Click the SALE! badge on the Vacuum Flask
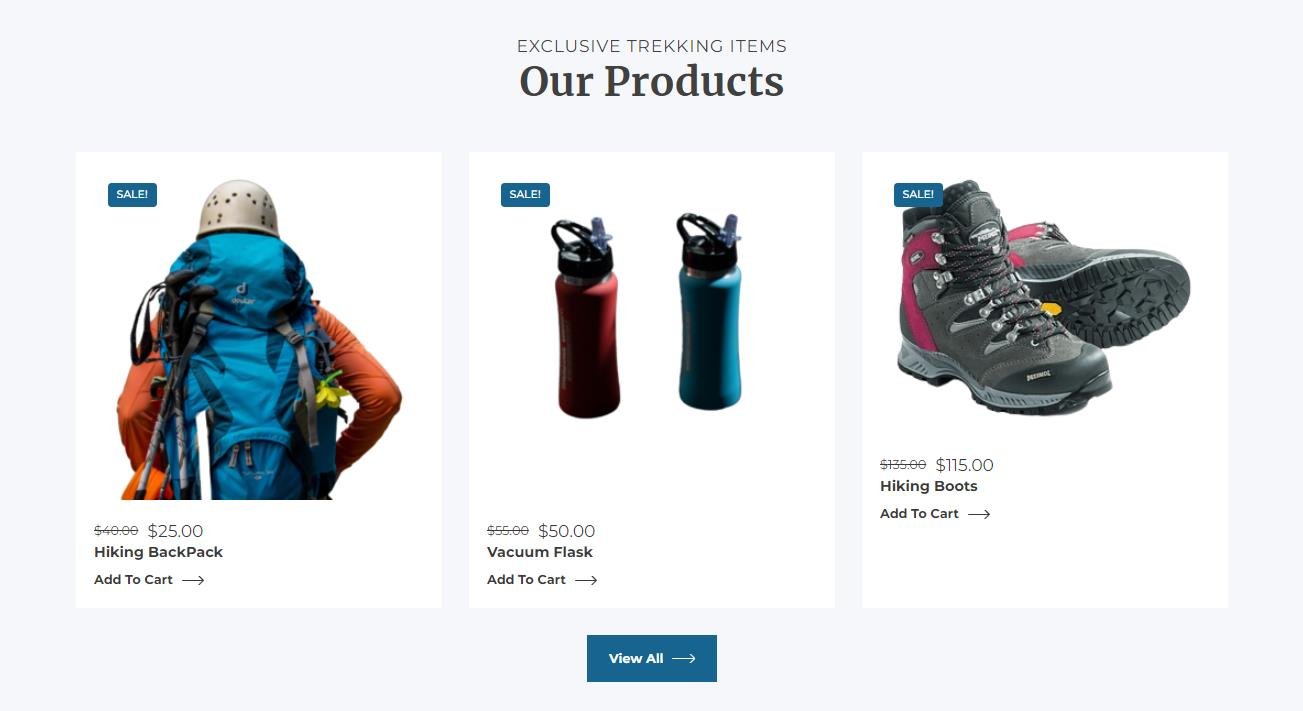This screenshot has height=711, width=1303. pyautogui.click(x=525, y=194)
